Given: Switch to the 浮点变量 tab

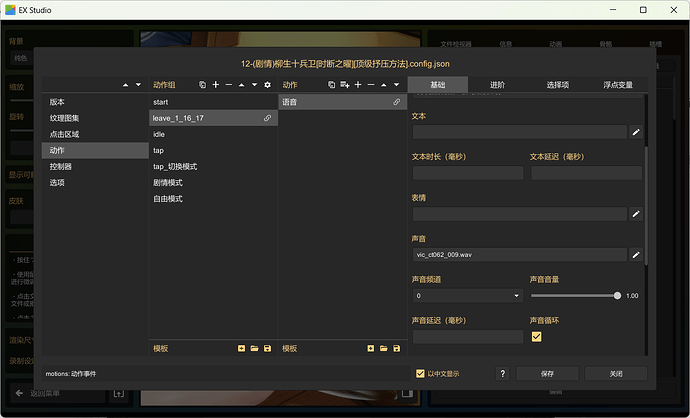Looking at the screenshot, I should (618, 85).
